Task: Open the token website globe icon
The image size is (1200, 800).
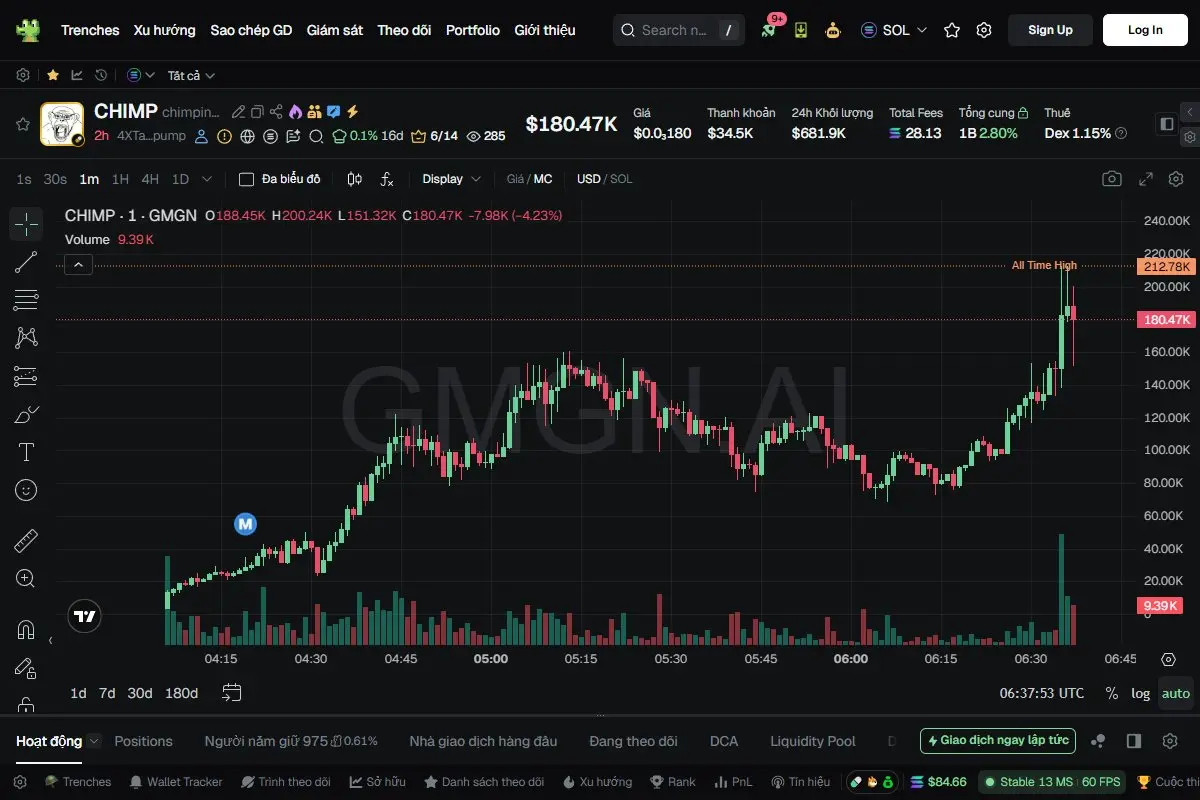Action: [x=247, y=136]
